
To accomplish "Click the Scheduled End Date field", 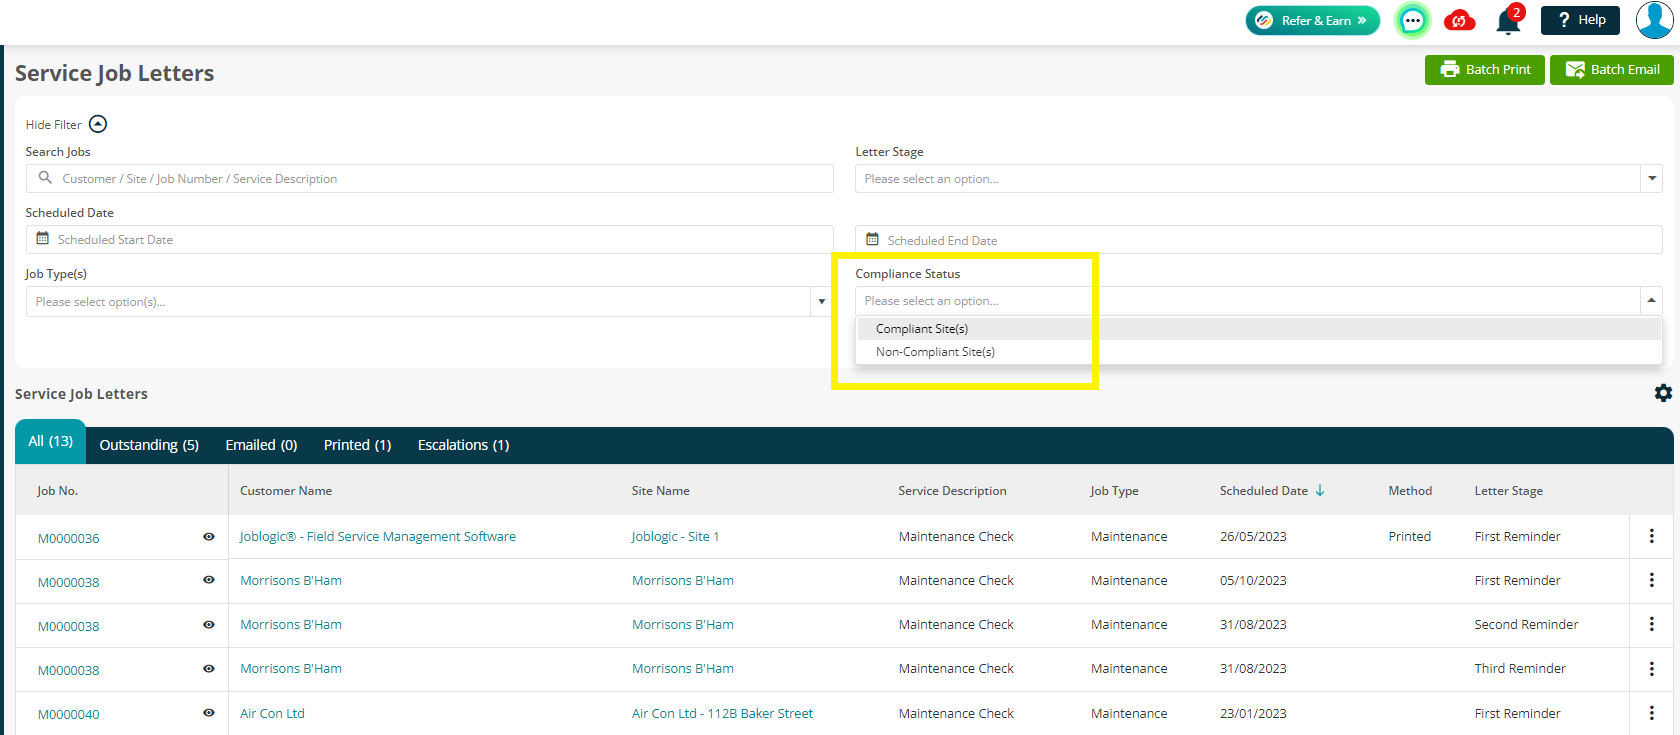I will [1258, 240].
